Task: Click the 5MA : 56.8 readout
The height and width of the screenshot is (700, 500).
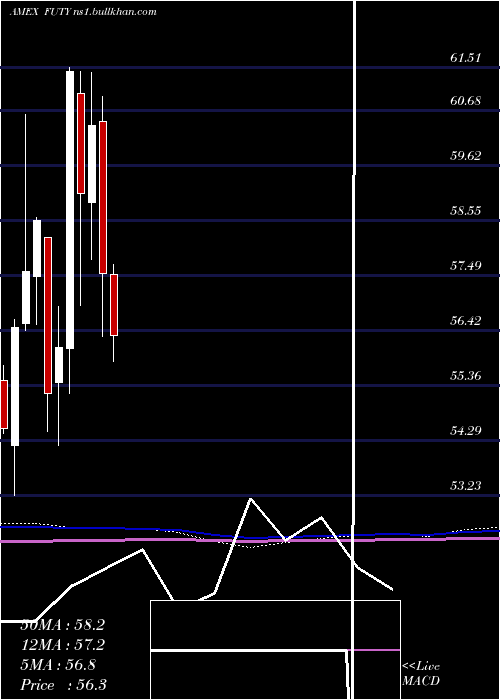Action: [x=58, y=665]
